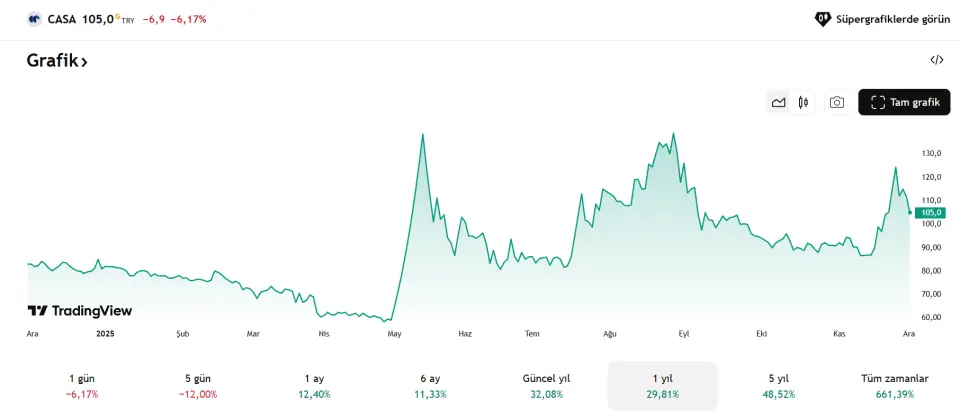Click the CASA ticker name in header

click(62, 19)
